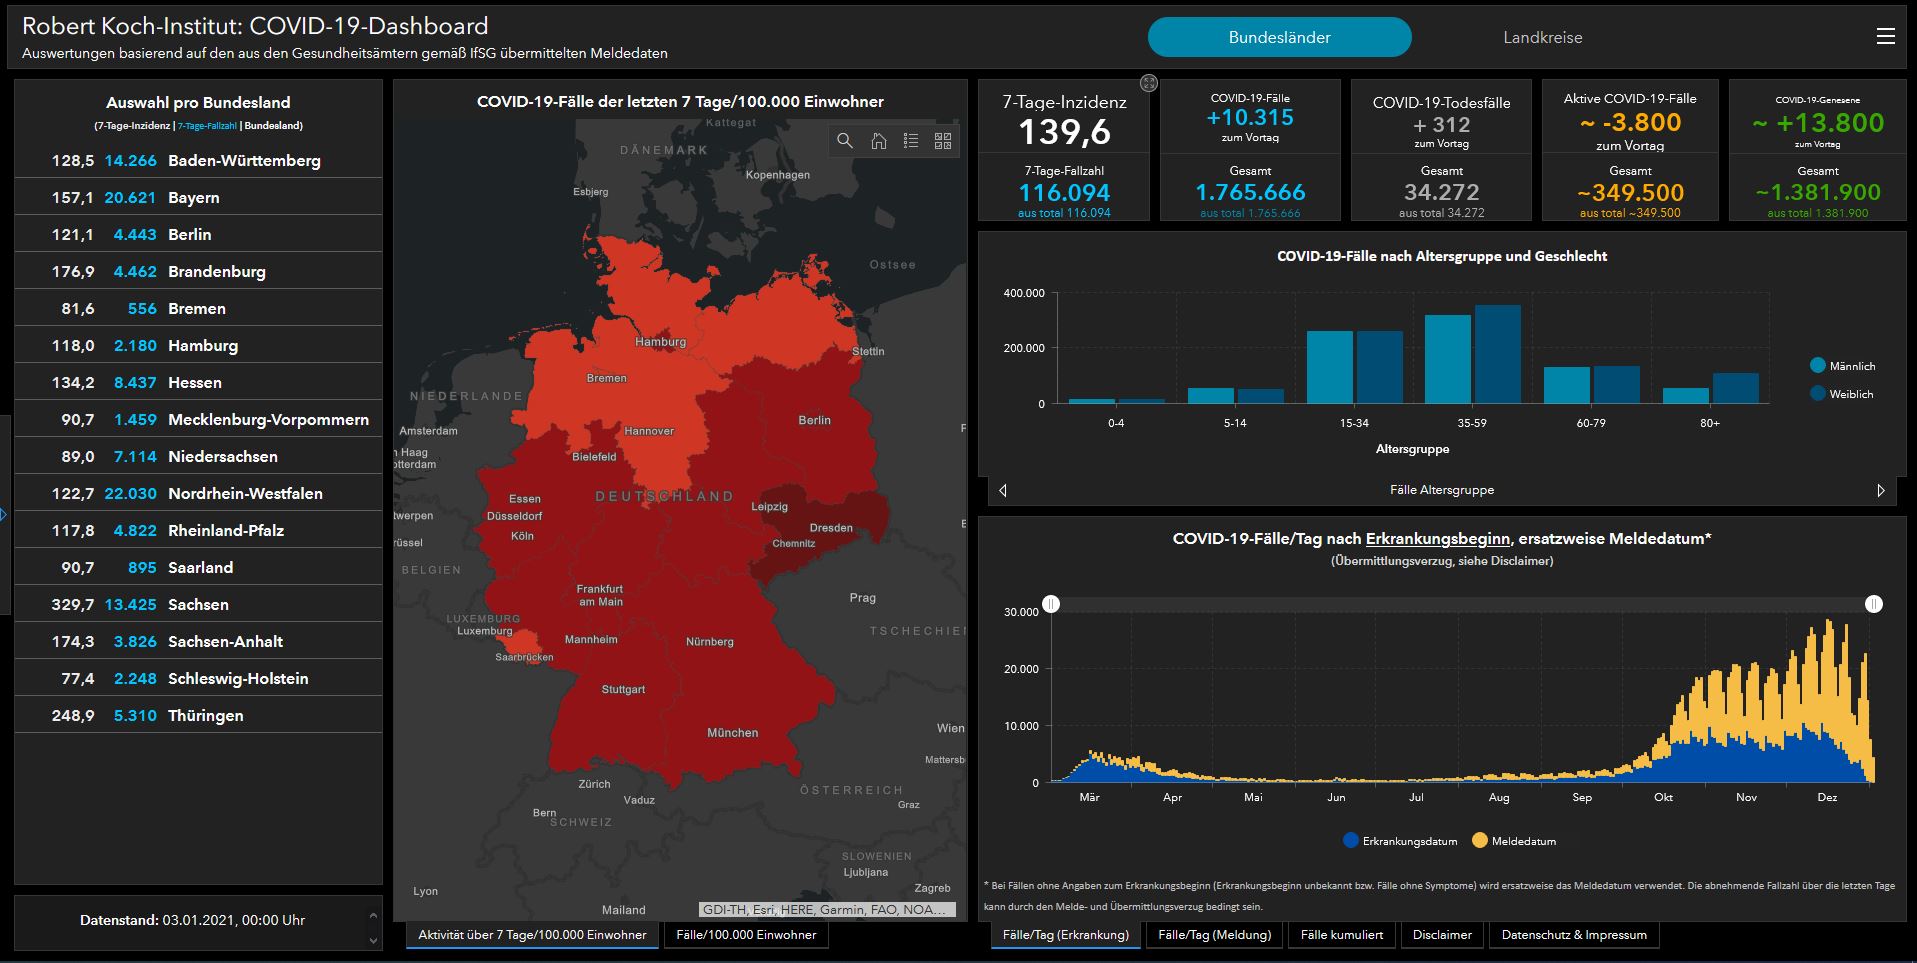Go to previous age group chart
This screenshot has height=963, width=1917.
pyautogui.click(x=1003, y=490)
